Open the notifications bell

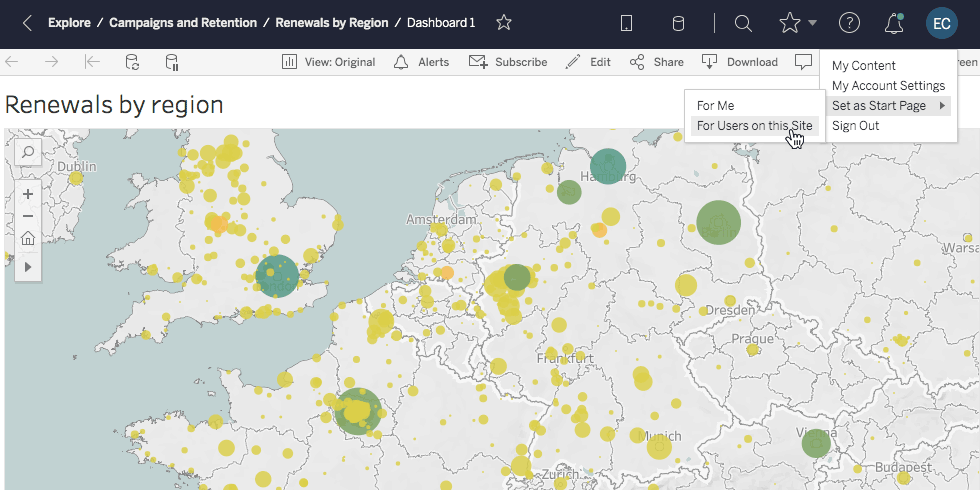pyautogui.click(x=894, y=23)
